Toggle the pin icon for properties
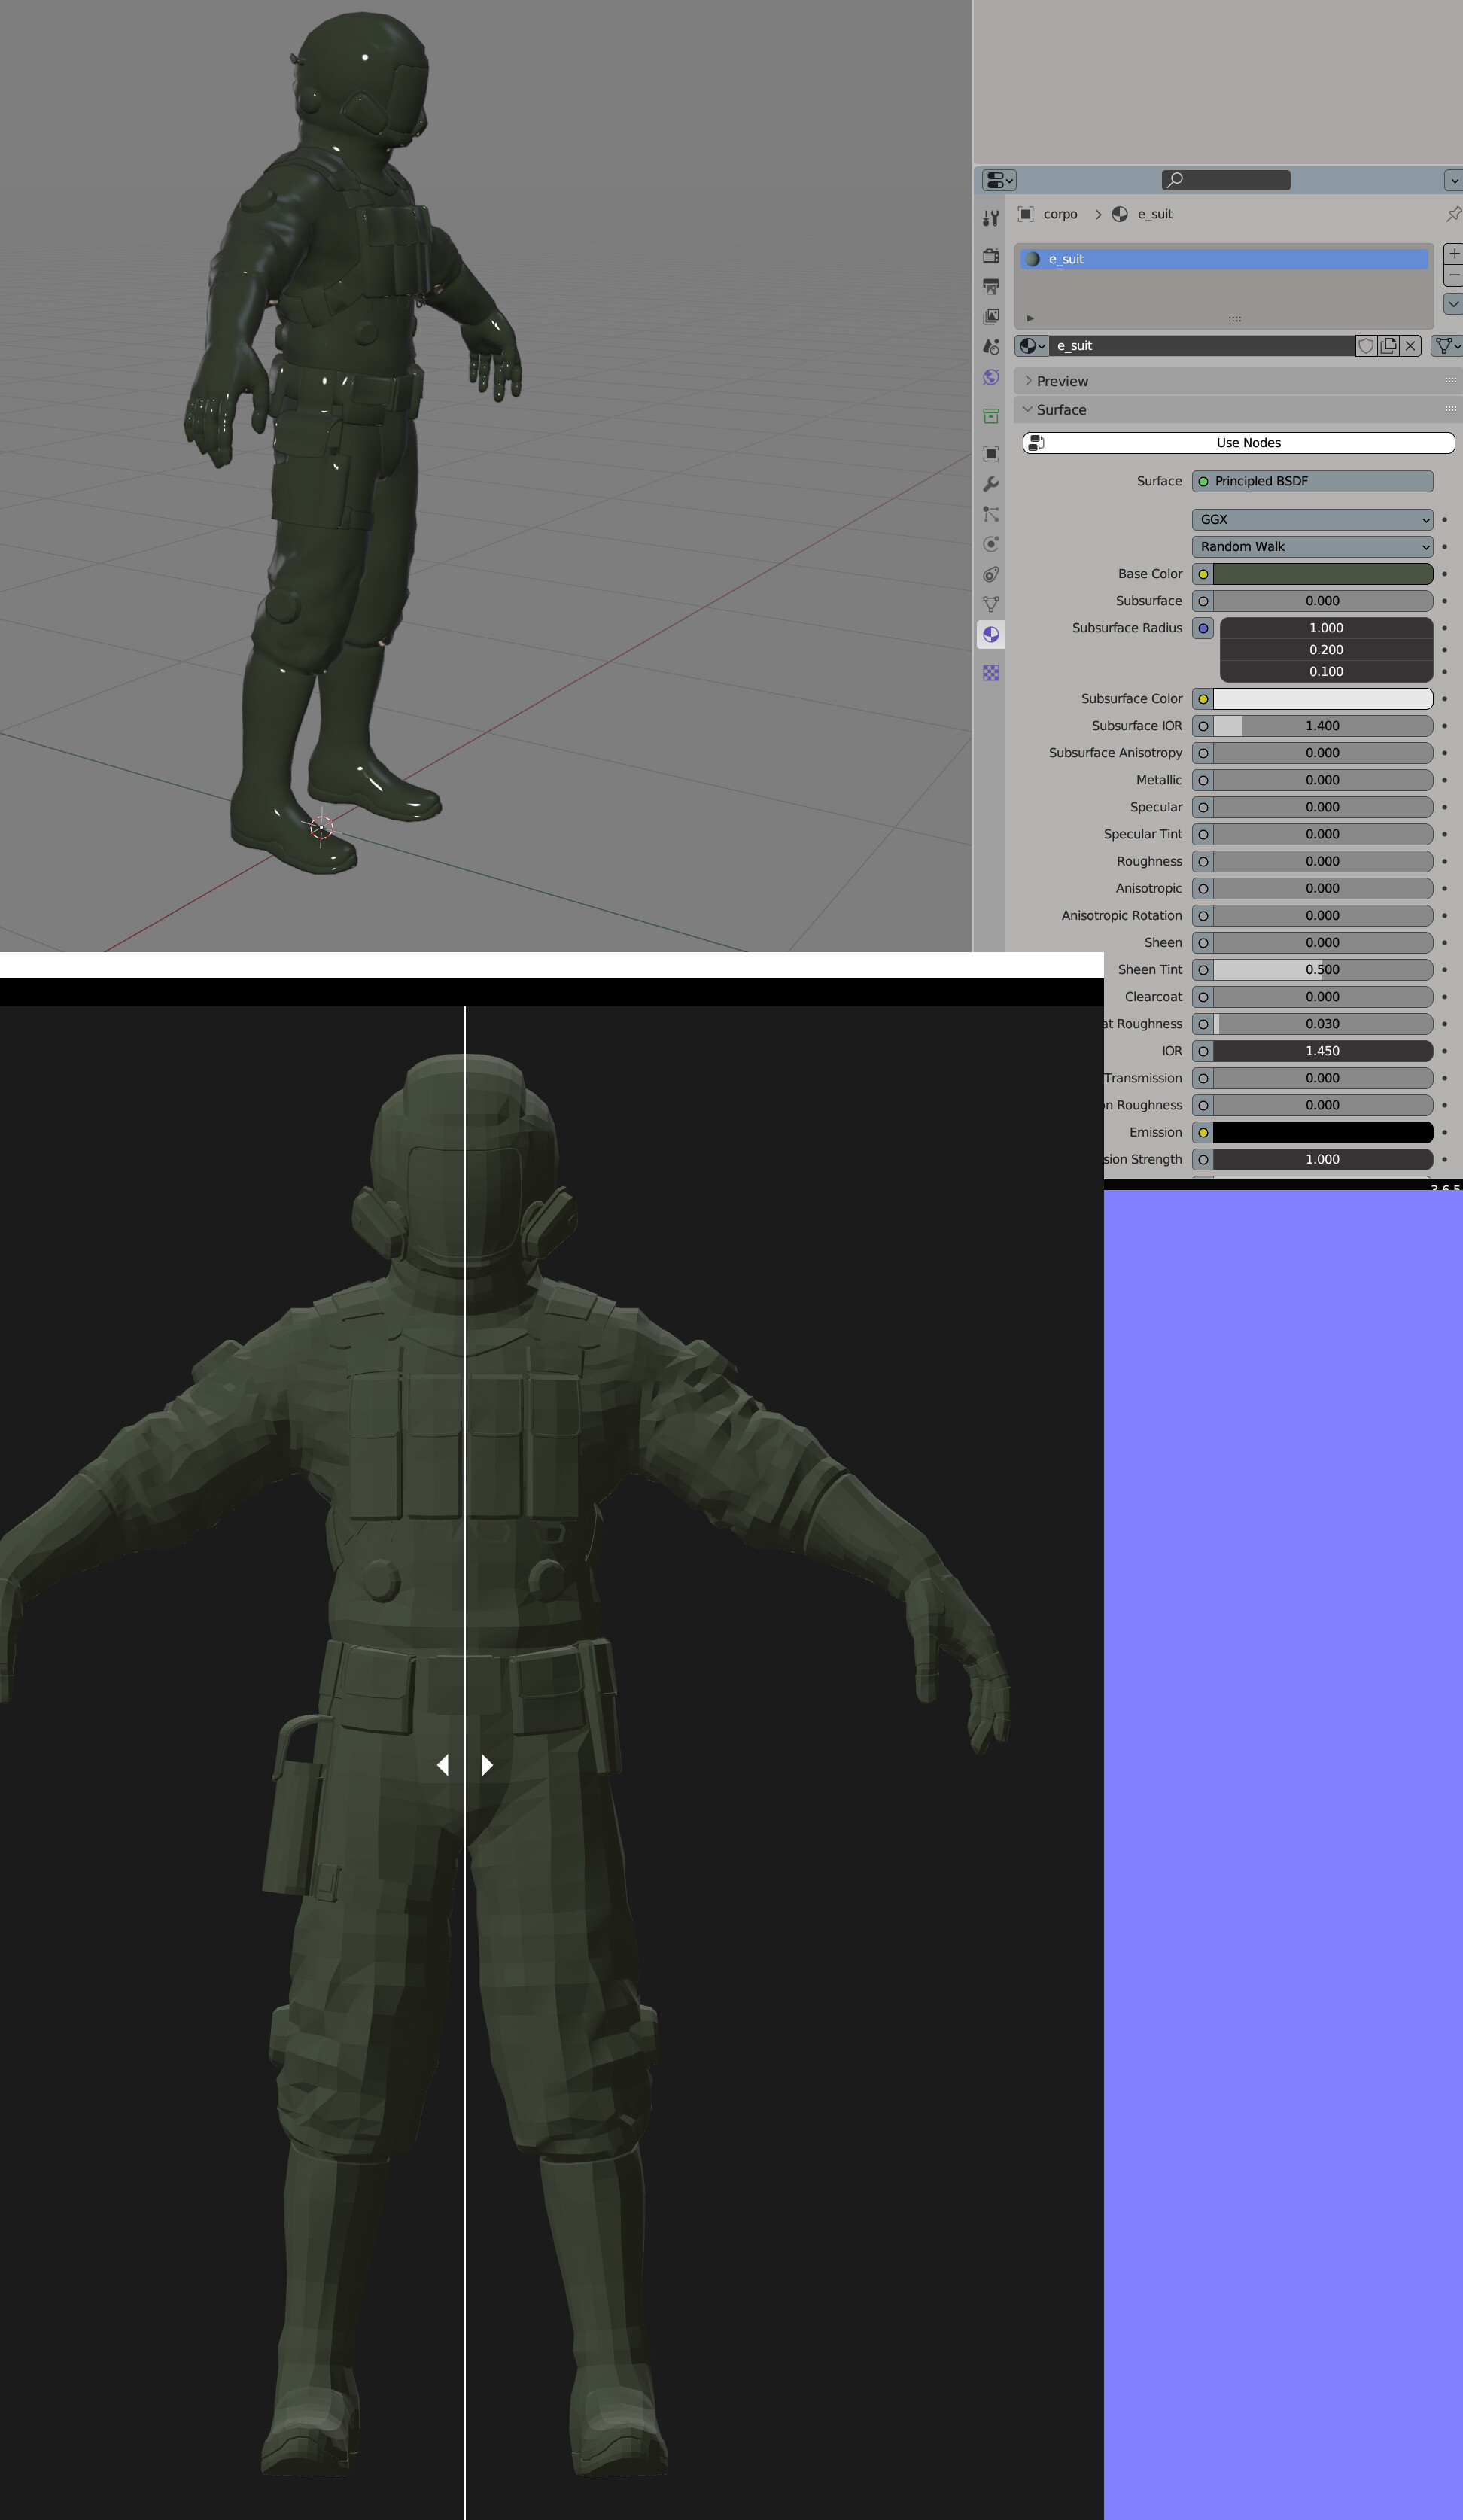 [x=1453, y=214]
